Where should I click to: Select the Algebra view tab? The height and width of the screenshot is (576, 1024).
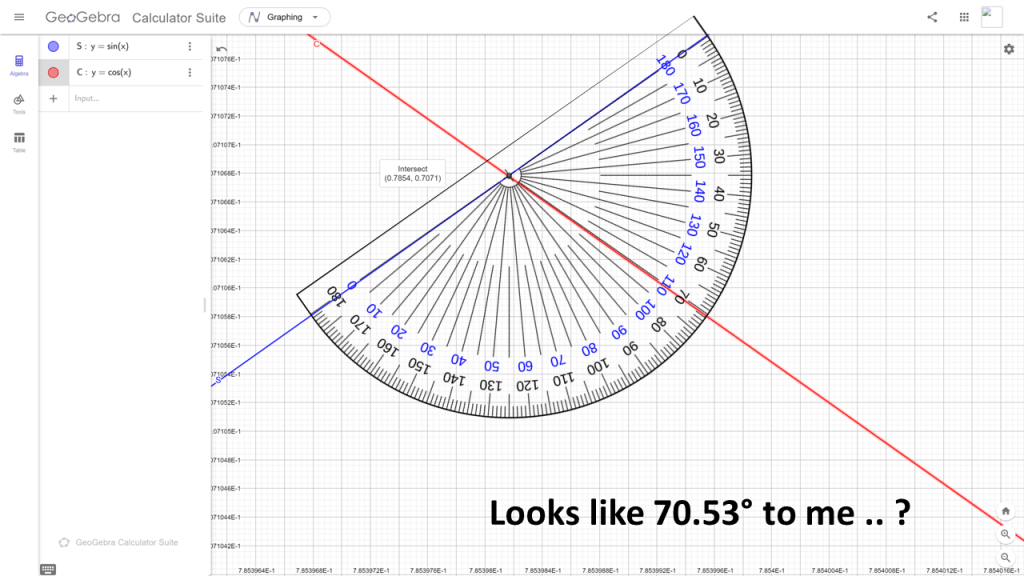coord(19,64)
